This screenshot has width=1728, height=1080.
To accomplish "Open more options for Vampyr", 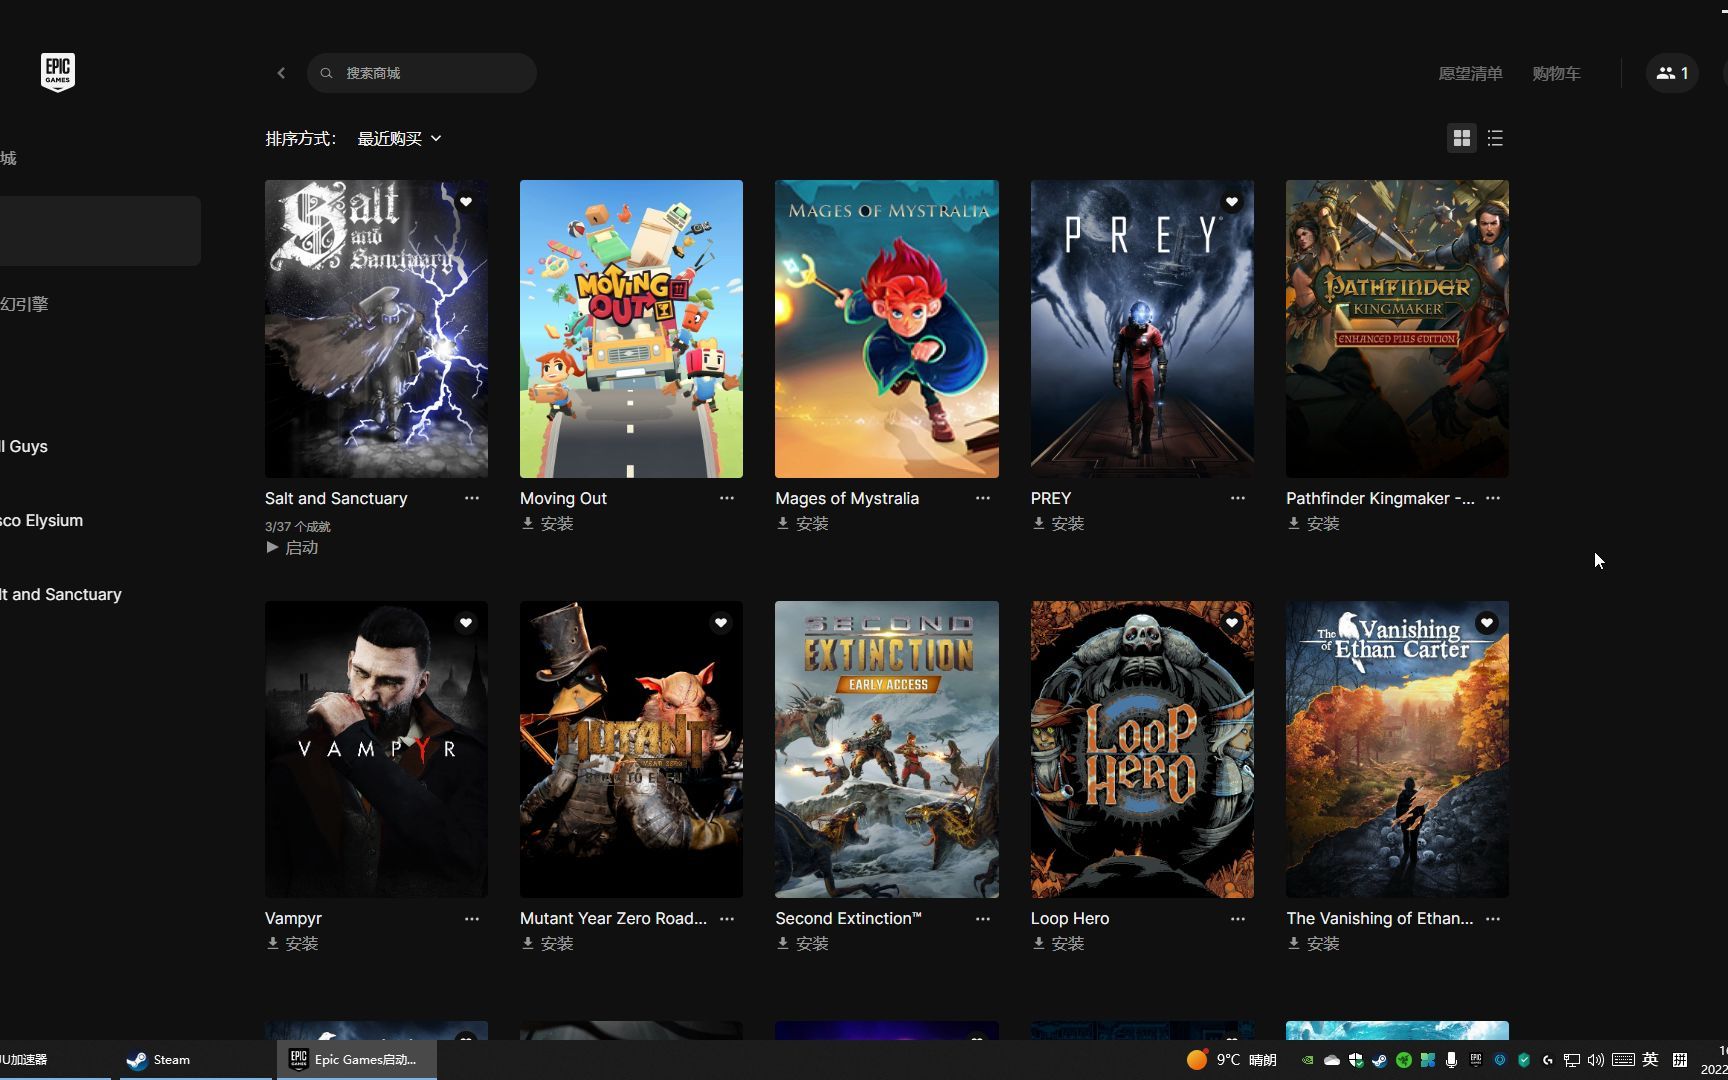I will pos(472,918).
